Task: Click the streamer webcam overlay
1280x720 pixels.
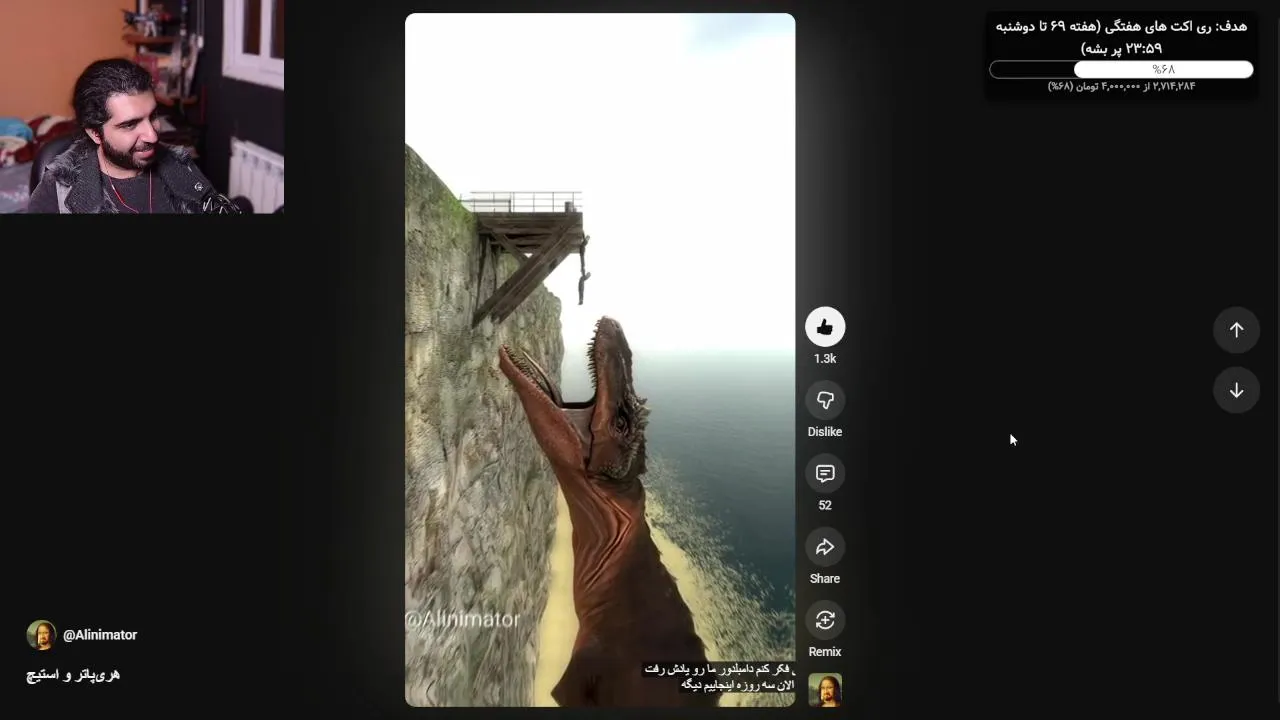Action: (x=142, y=106)
